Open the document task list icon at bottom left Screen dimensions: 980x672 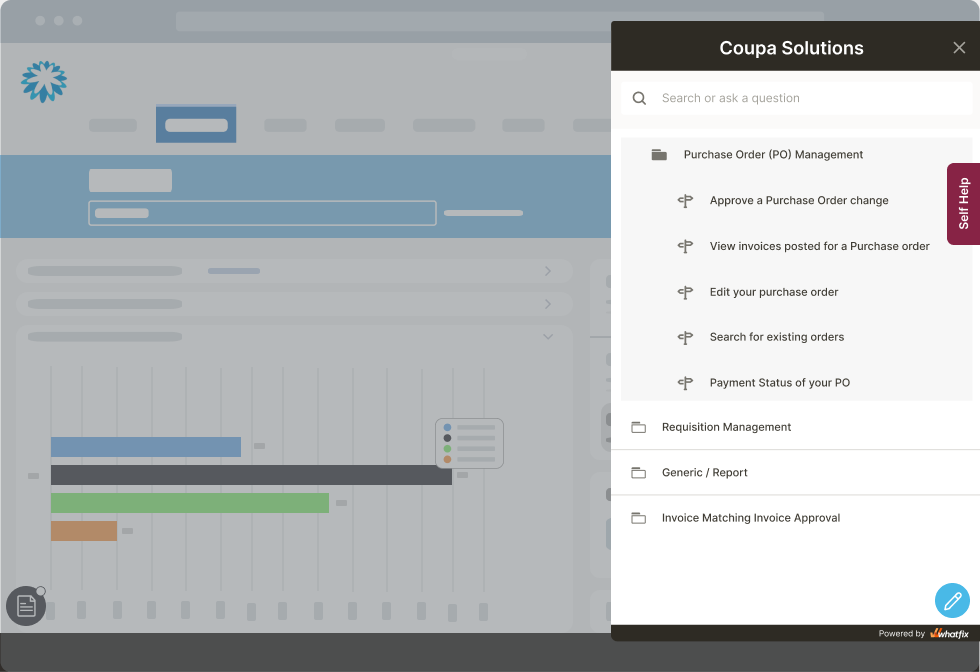[x=26, y=606]
